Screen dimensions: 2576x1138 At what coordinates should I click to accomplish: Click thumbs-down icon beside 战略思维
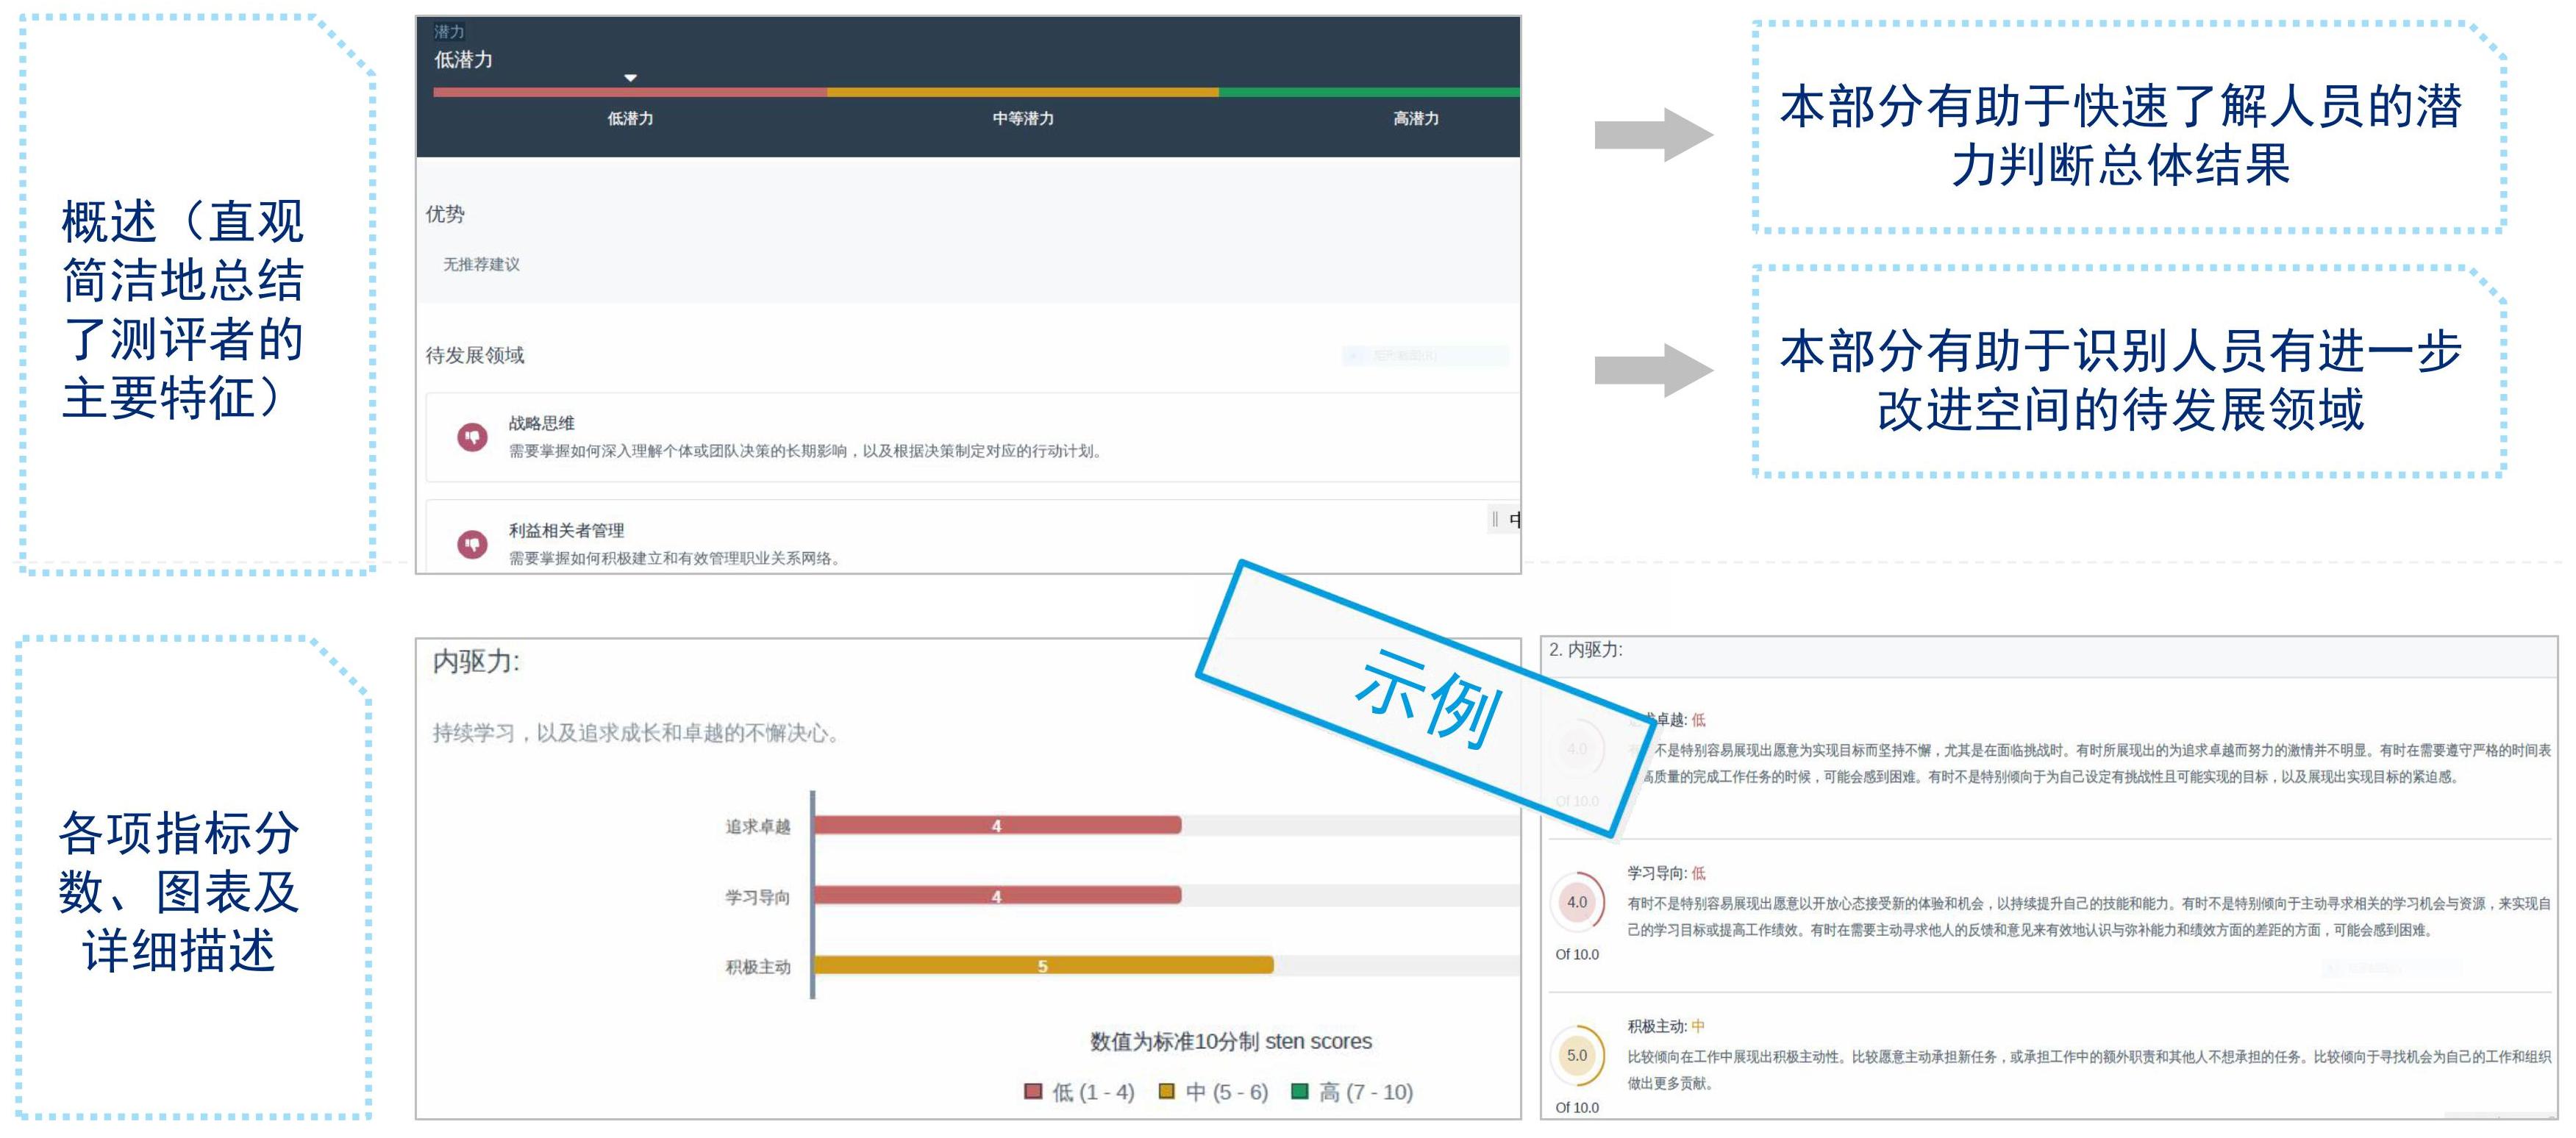[x=472, y=437]
